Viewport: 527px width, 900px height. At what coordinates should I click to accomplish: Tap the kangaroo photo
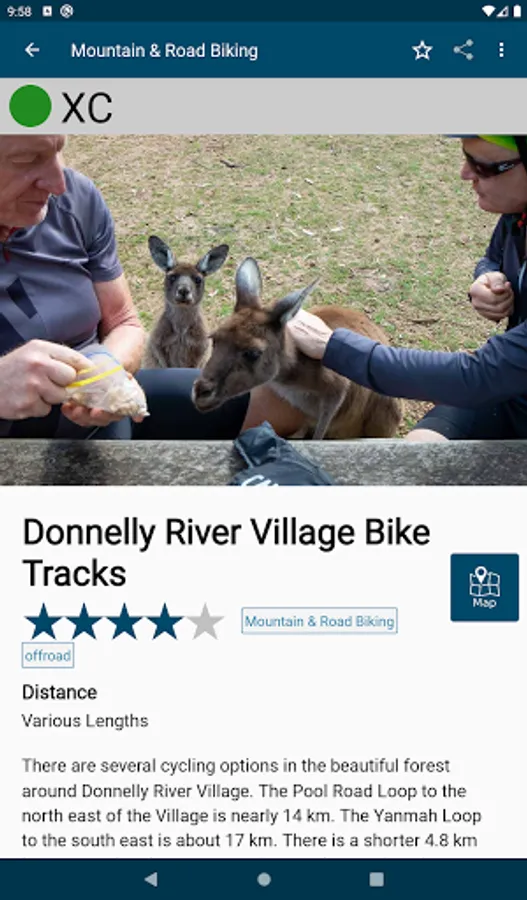click(x=264, y=310)
